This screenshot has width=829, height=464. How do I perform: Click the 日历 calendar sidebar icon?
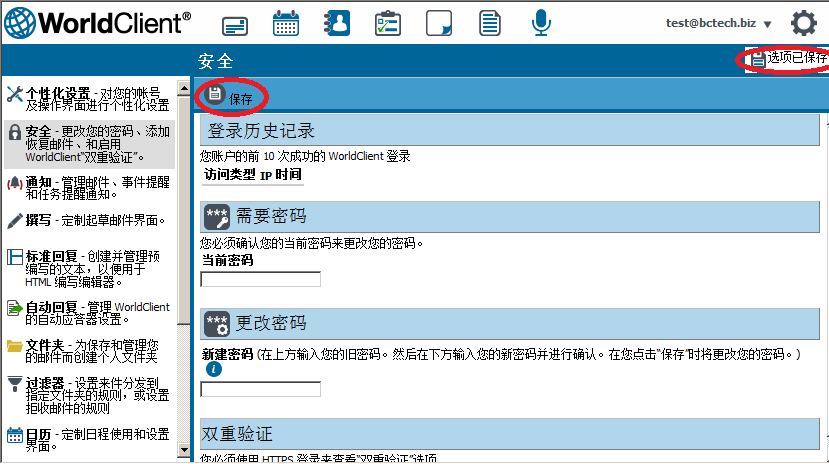click(x=15, y=435)
